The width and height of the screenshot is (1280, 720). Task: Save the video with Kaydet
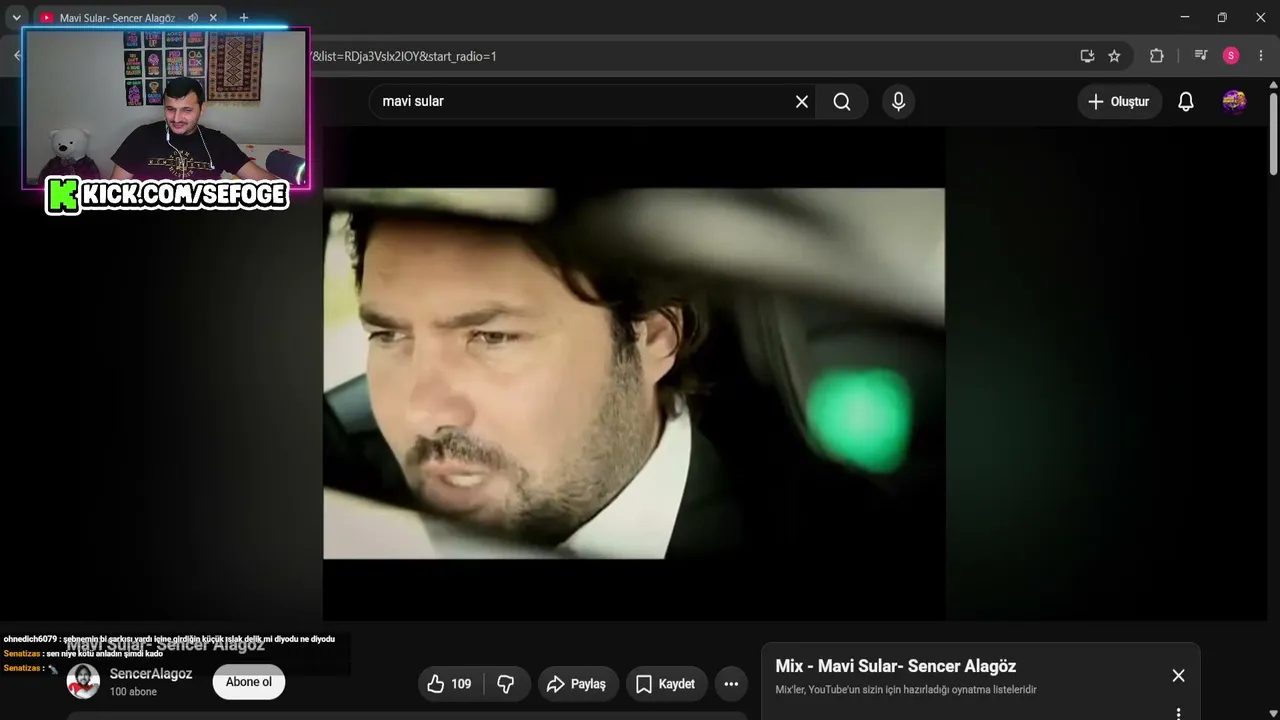[667, 684]
